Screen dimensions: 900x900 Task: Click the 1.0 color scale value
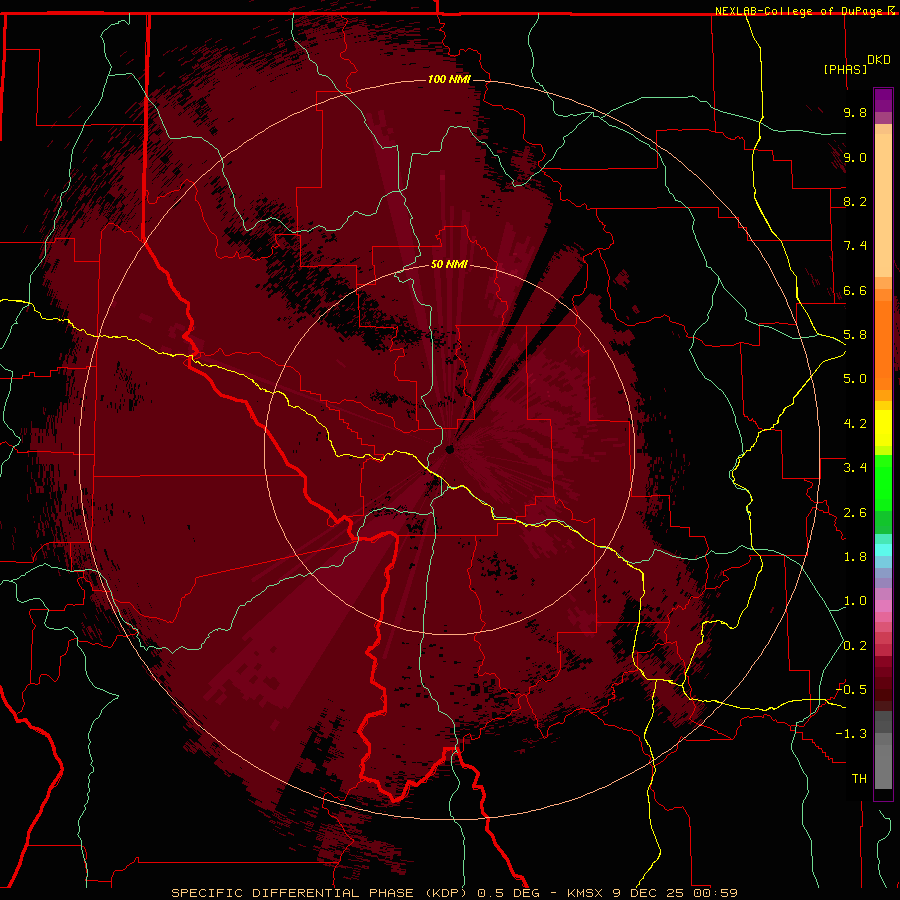[855, 601]
